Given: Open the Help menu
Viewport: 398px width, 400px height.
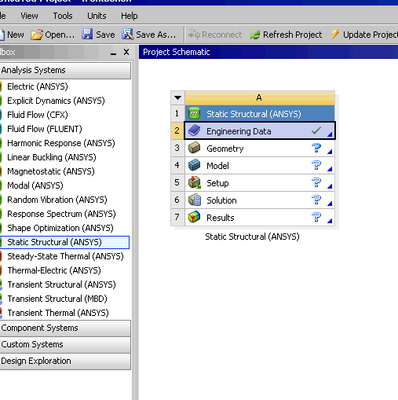Looking at the screenshot, I should [x=129, y=16].
